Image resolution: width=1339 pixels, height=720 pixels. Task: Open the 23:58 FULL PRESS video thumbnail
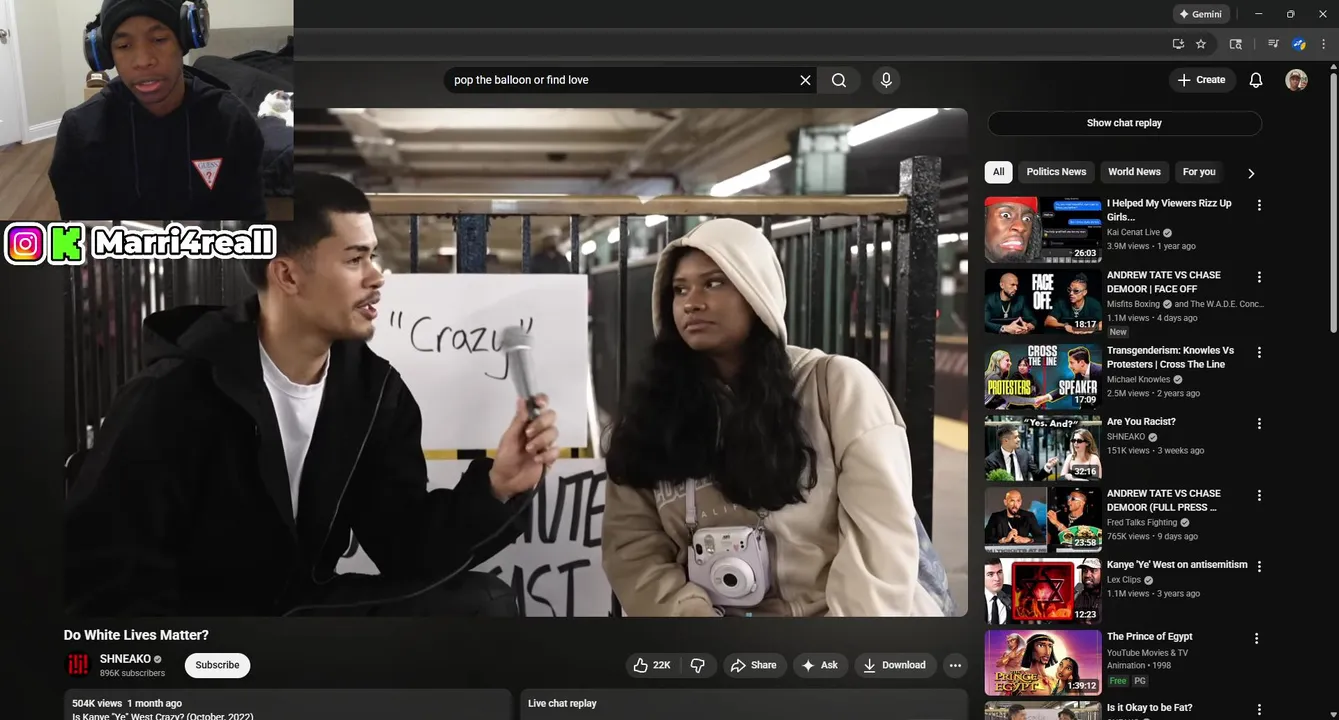coord(1043,519)
